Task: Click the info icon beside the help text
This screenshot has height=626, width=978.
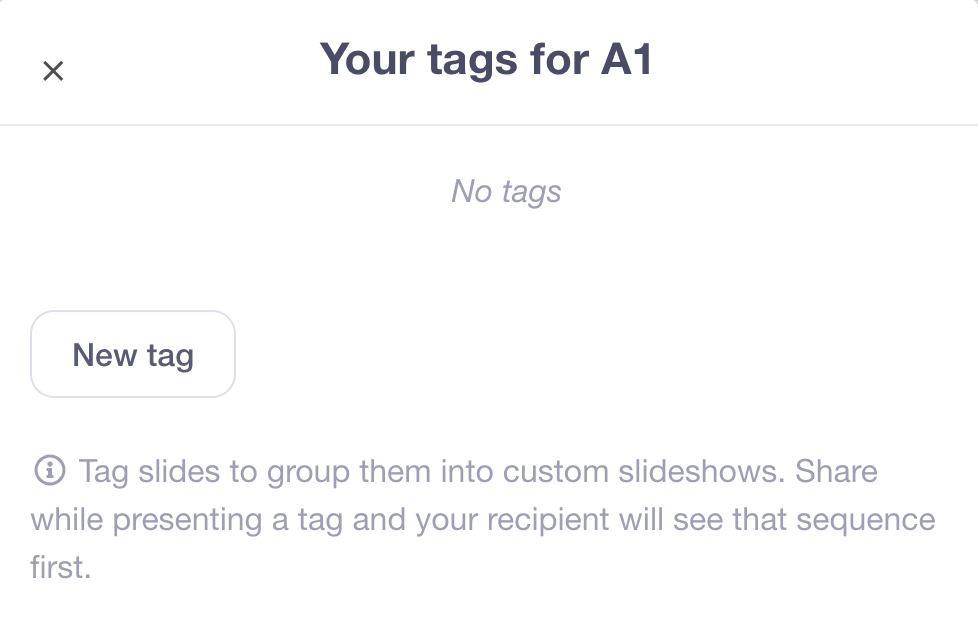Action: (x=49, y=469)
